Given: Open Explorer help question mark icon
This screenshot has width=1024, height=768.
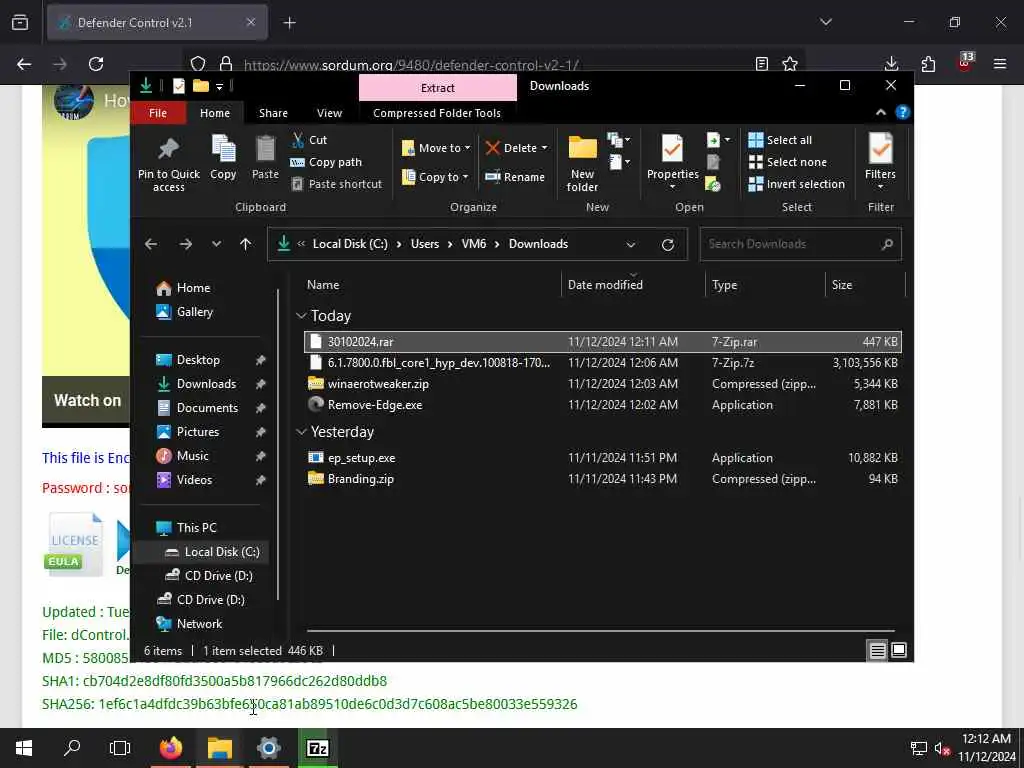Looking at the screenshot, I should [903, 112].
